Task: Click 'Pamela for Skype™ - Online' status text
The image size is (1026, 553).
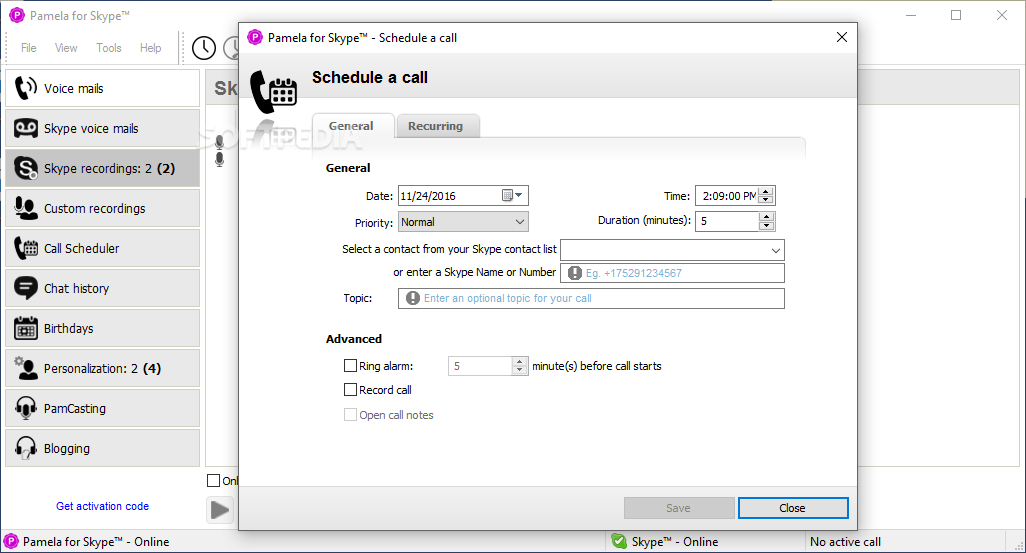Action: (x=96, y=542)
